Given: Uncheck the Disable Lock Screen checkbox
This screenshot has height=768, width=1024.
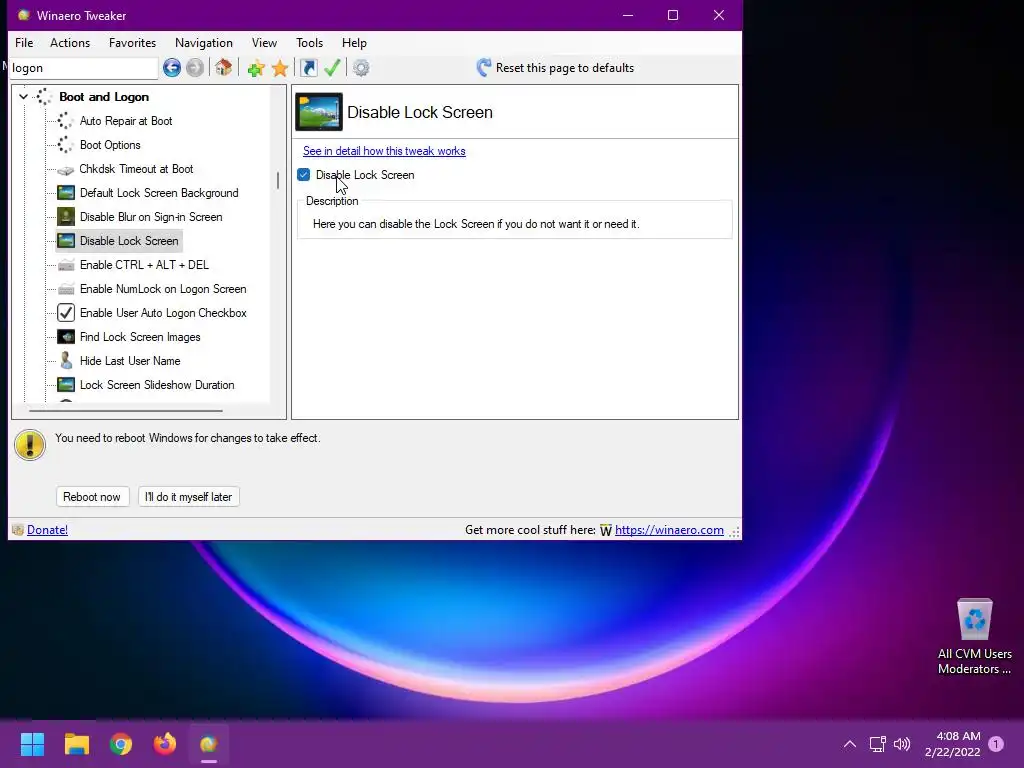Looking at the screenshot, I should 304,174.
